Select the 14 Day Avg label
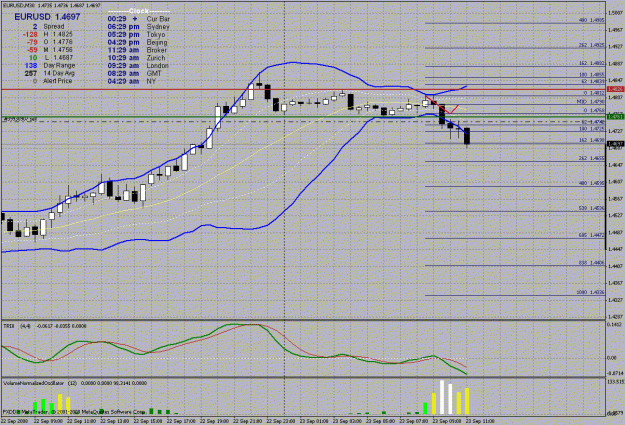The width and height of the screenshot is (625, 425). (x=59, y=73)
